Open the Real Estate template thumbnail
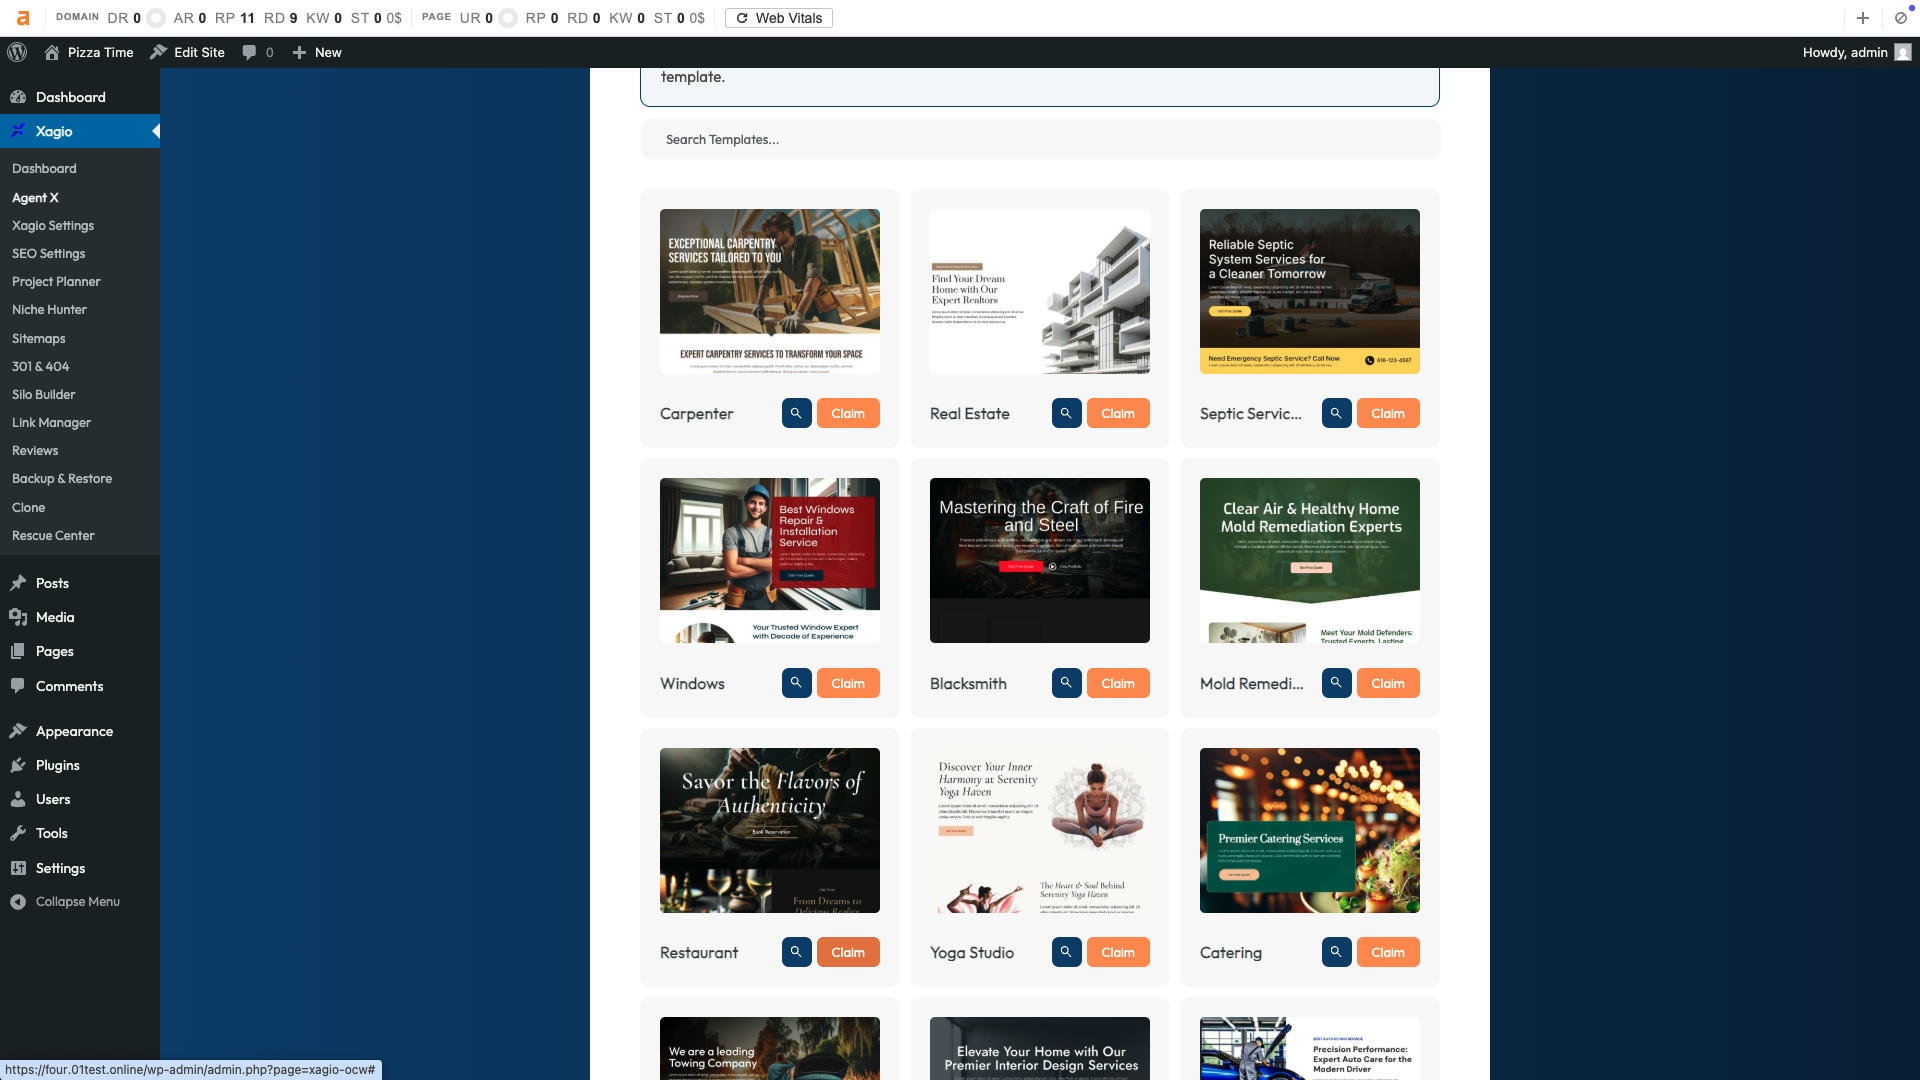Image resolution: width=1920 pixels, height=1080 pixels. coord(1040,291)
